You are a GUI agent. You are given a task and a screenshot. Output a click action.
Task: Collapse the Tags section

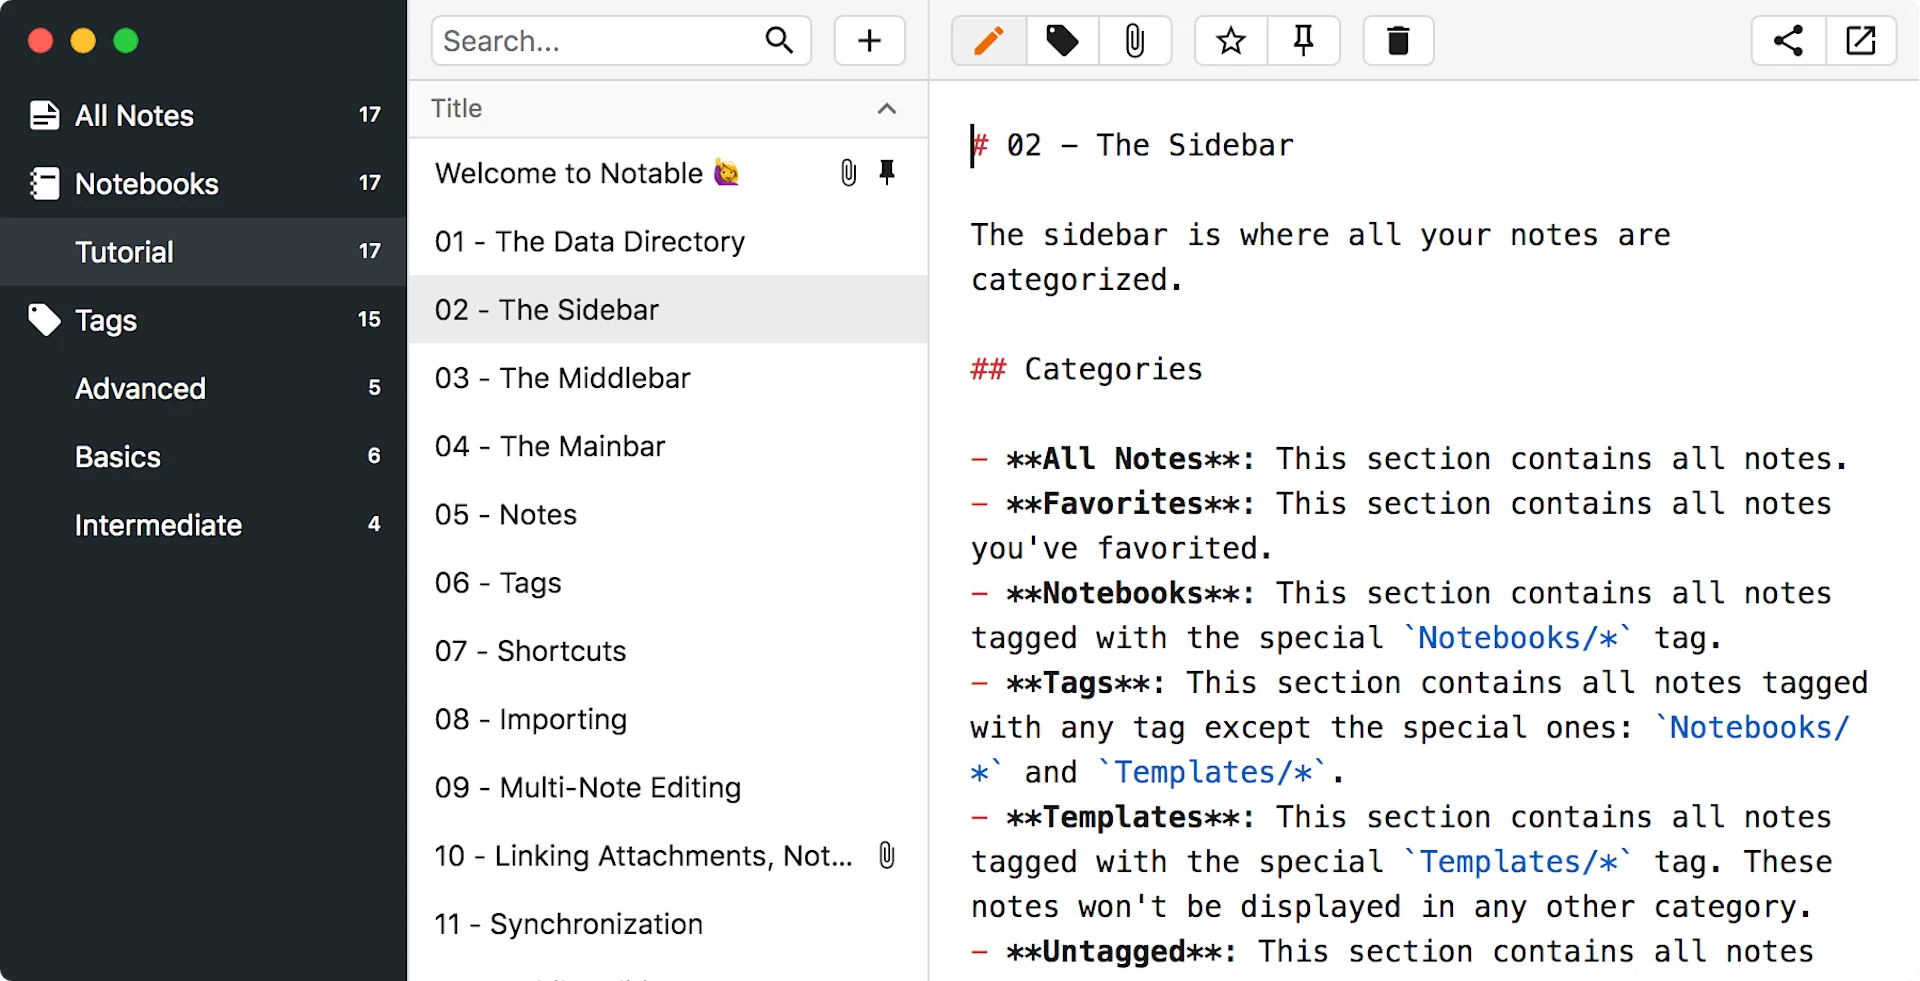[105, 320]
